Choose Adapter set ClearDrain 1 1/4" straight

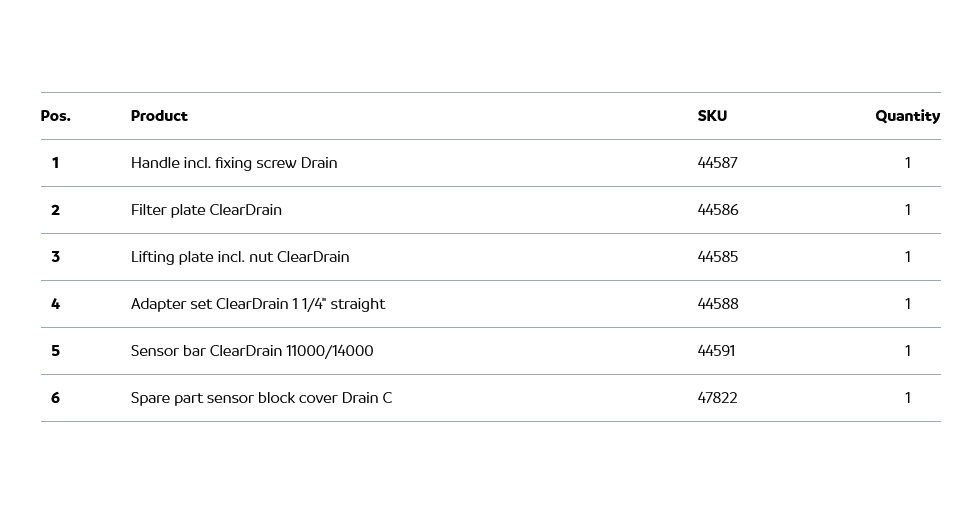pos(258,304)
